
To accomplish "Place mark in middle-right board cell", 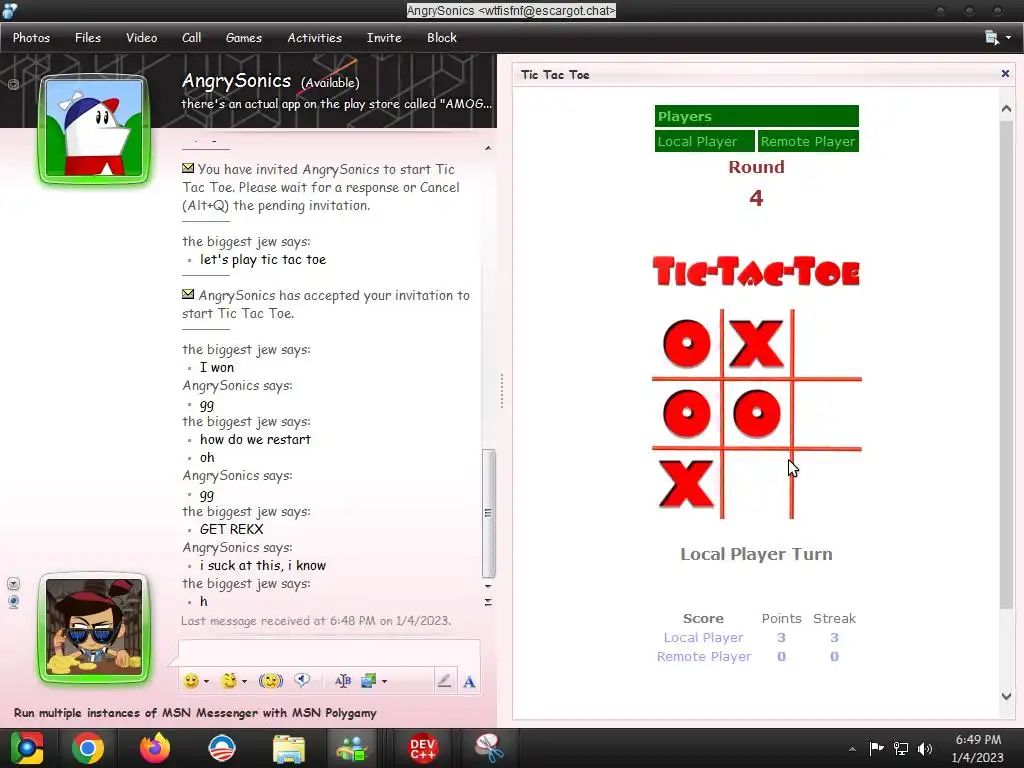I will [827, 413].
